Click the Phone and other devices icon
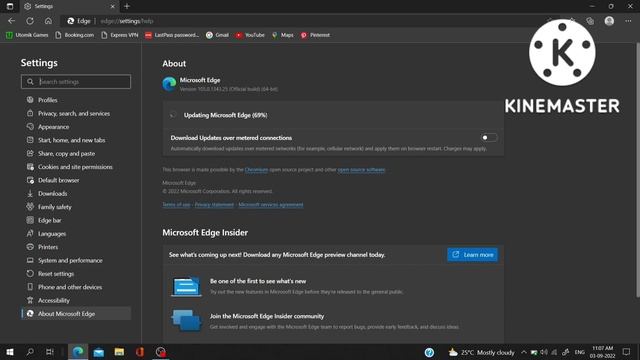640x360 pixels. click(30, 287)
